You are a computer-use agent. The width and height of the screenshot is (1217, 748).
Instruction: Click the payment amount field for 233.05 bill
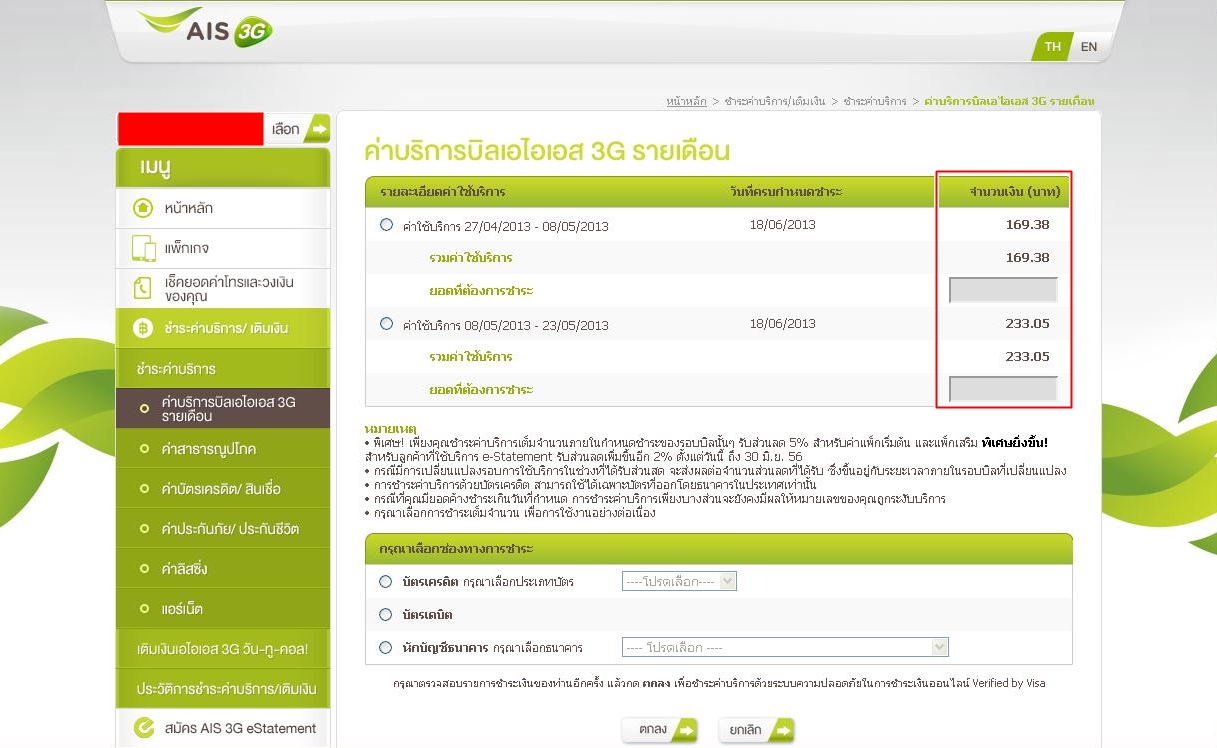pyautogui.click(x=1003, y=389)
